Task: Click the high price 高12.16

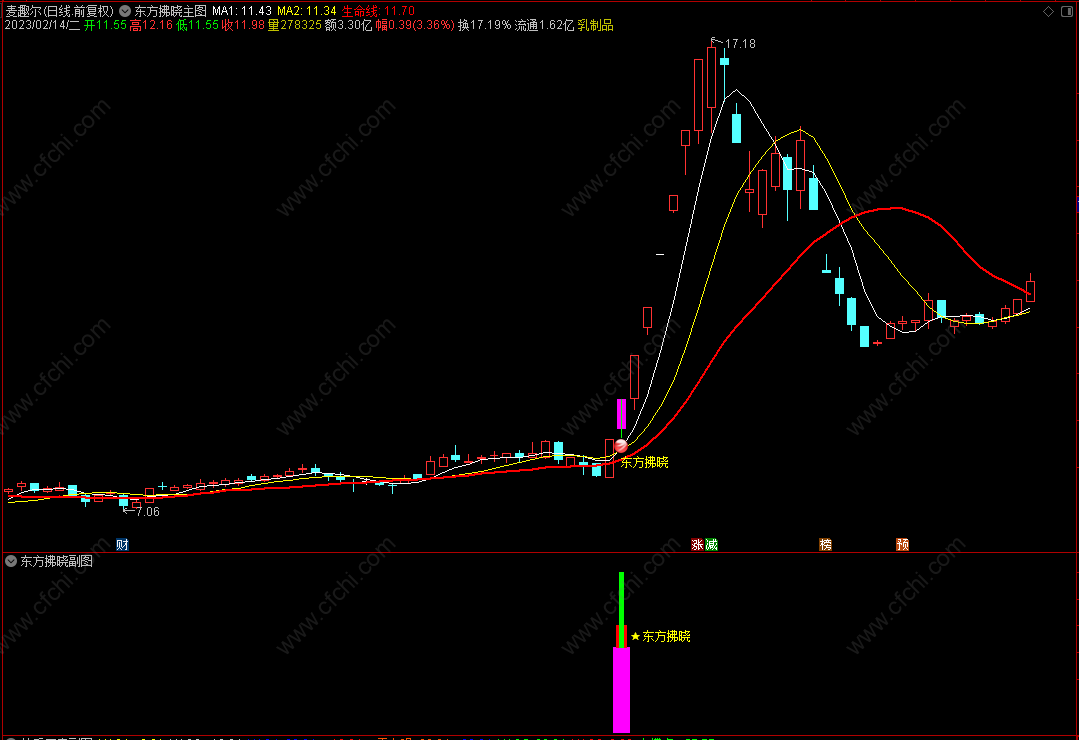Action: [151, 25]
